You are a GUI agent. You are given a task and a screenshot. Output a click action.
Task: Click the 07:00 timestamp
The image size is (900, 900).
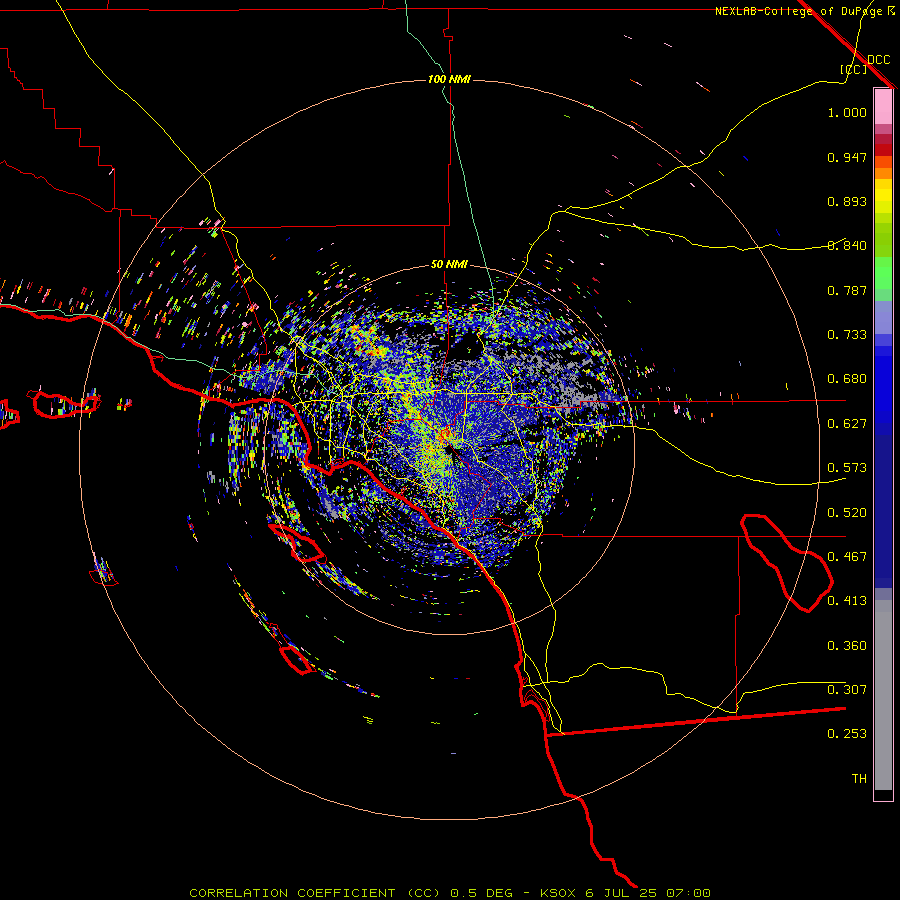(688, 893)
